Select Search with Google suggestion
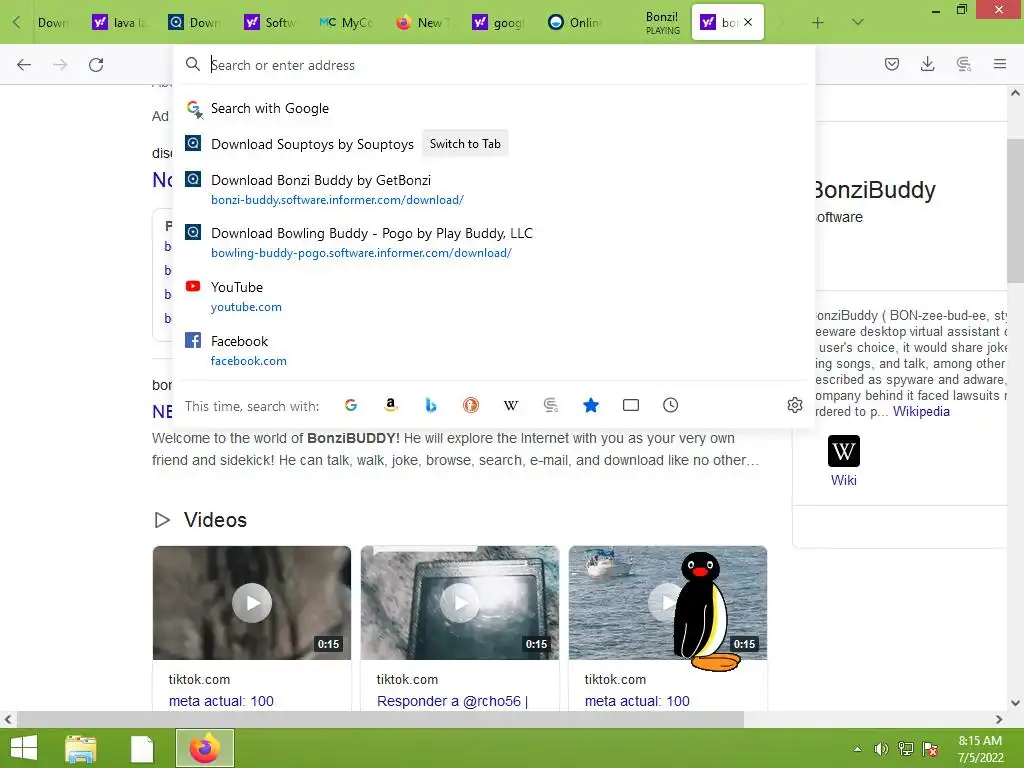Image resolution: width=1024 pixels, height=768 pixels. tap(494, 108)
